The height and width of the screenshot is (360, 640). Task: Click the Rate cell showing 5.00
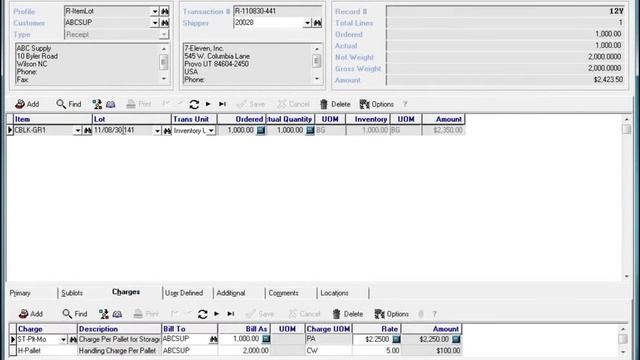click(377, 351)
